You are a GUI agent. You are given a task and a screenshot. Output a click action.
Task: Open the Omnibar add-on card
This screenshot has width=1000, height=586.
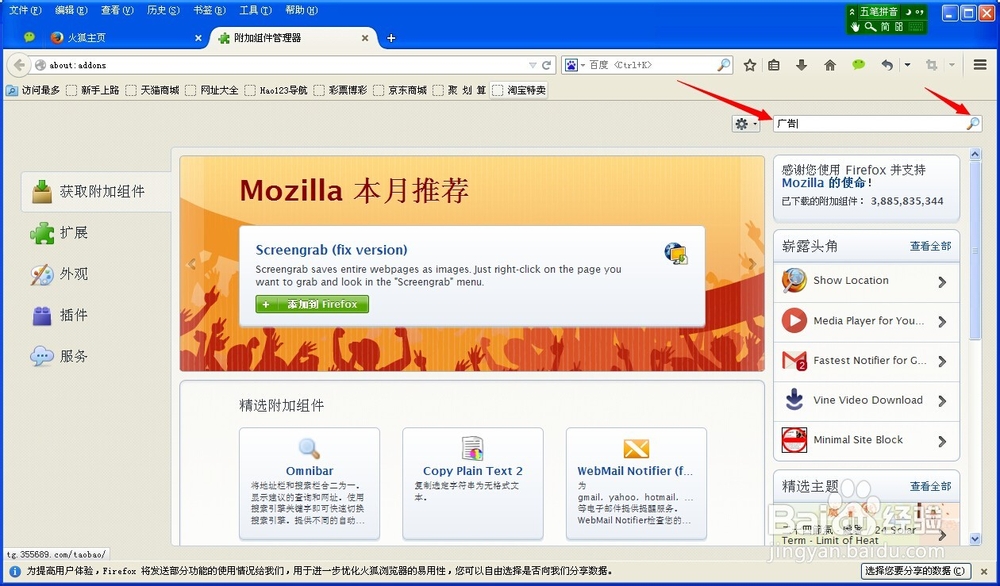point(309,484)
